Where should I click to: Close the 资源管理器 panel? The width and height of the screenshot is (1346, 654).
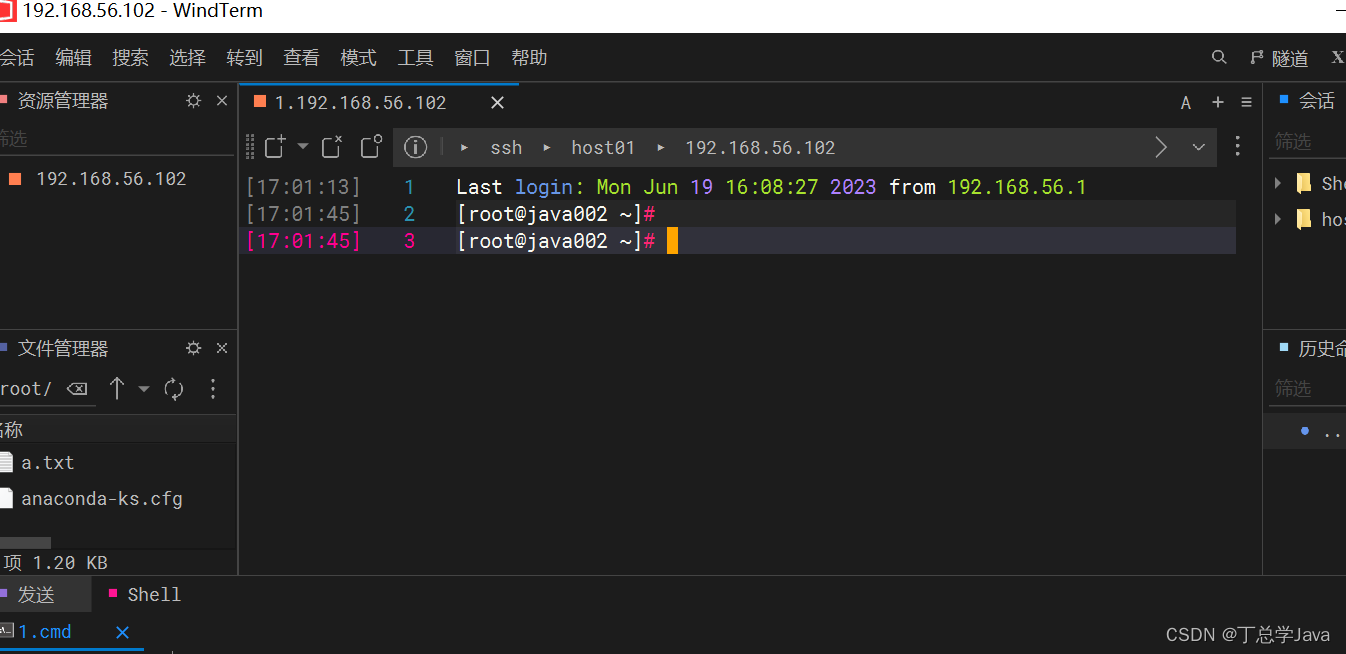coord(222,101)
